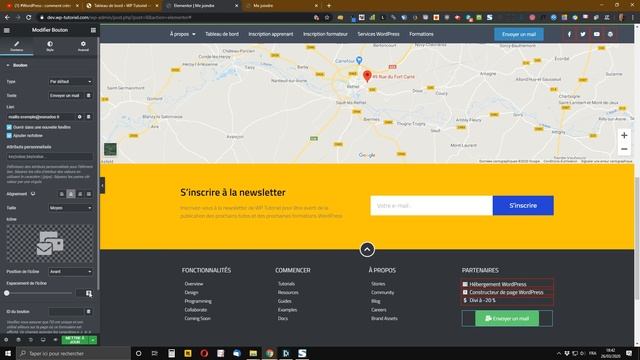Image resolution: width=640 pixels, height=360 pixels.
Task: Open Facebook social icon
Action: (569, 34)
